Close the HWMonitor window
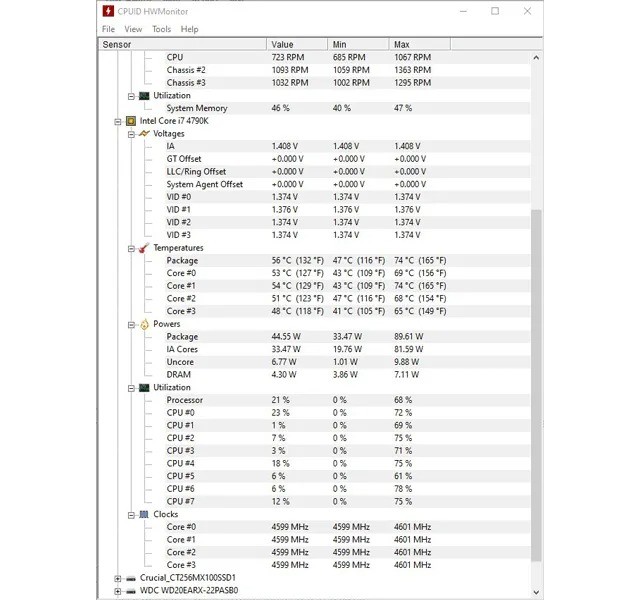 click(x=527, y=11)
